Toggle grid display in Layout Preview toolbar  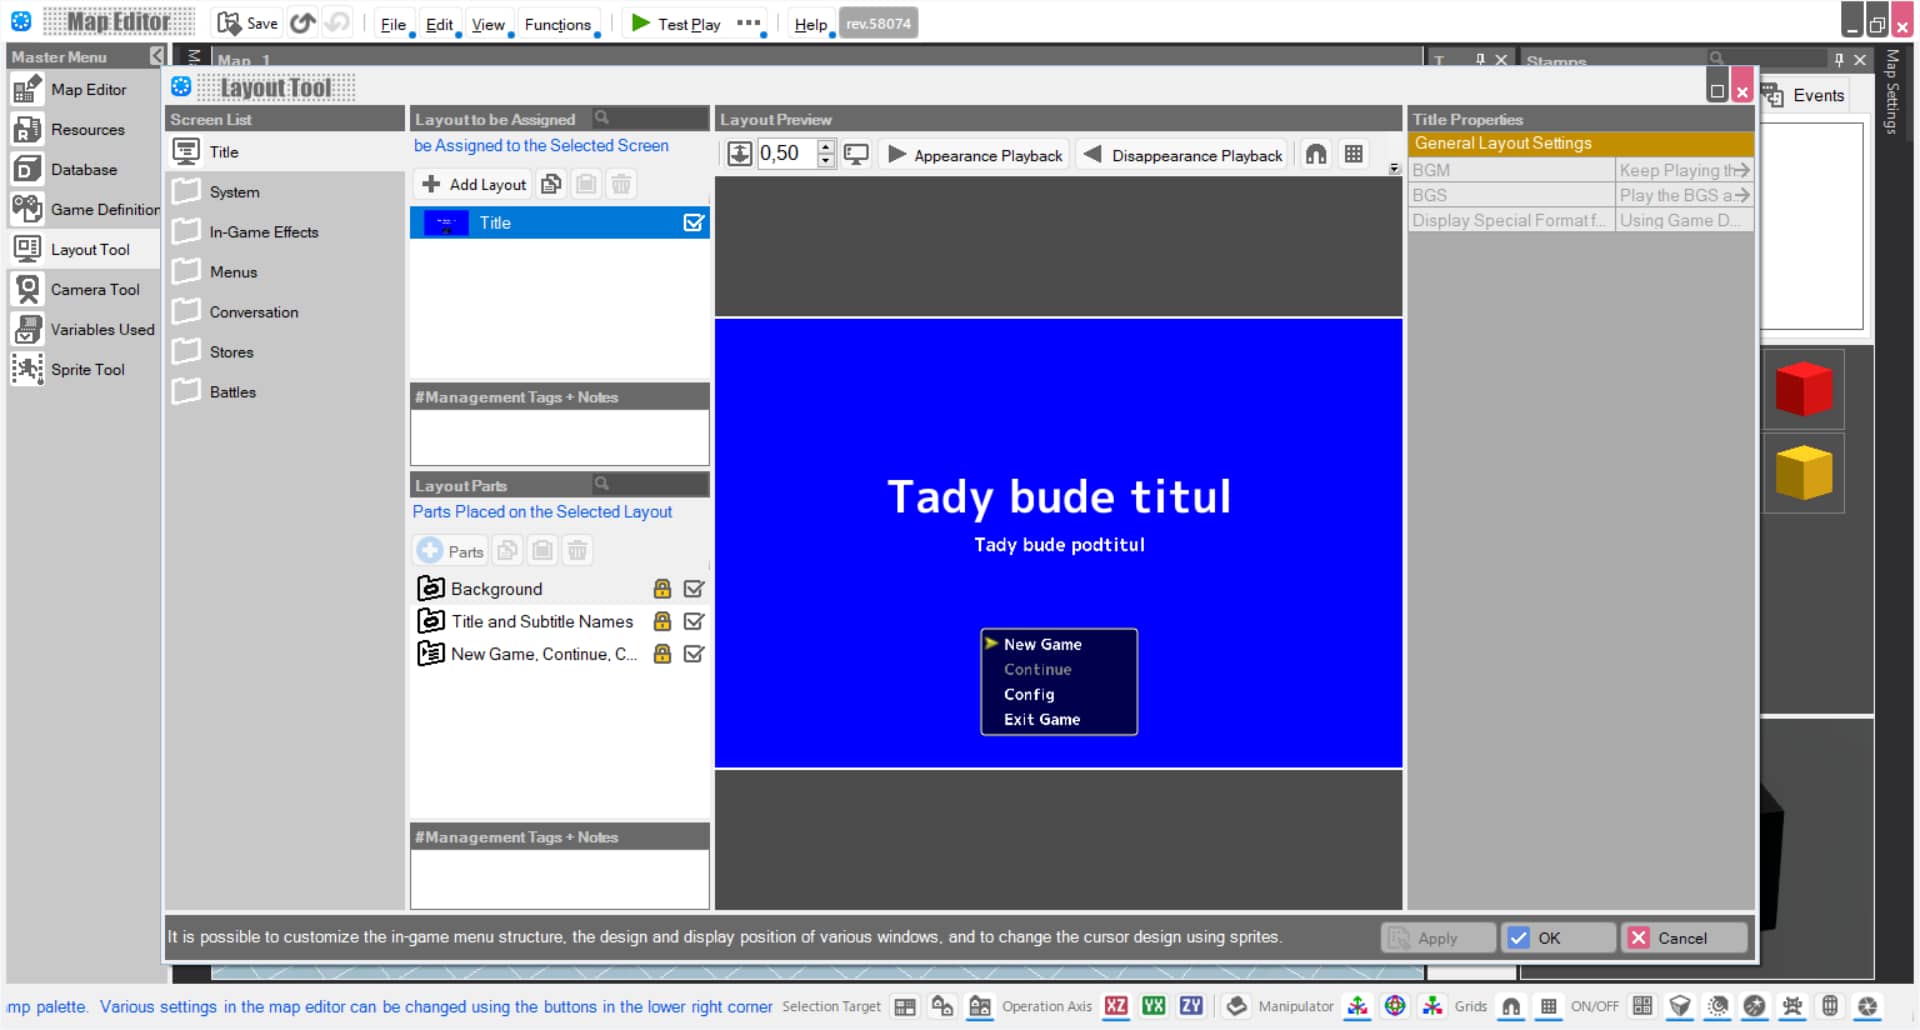[x=1353, y=154]
